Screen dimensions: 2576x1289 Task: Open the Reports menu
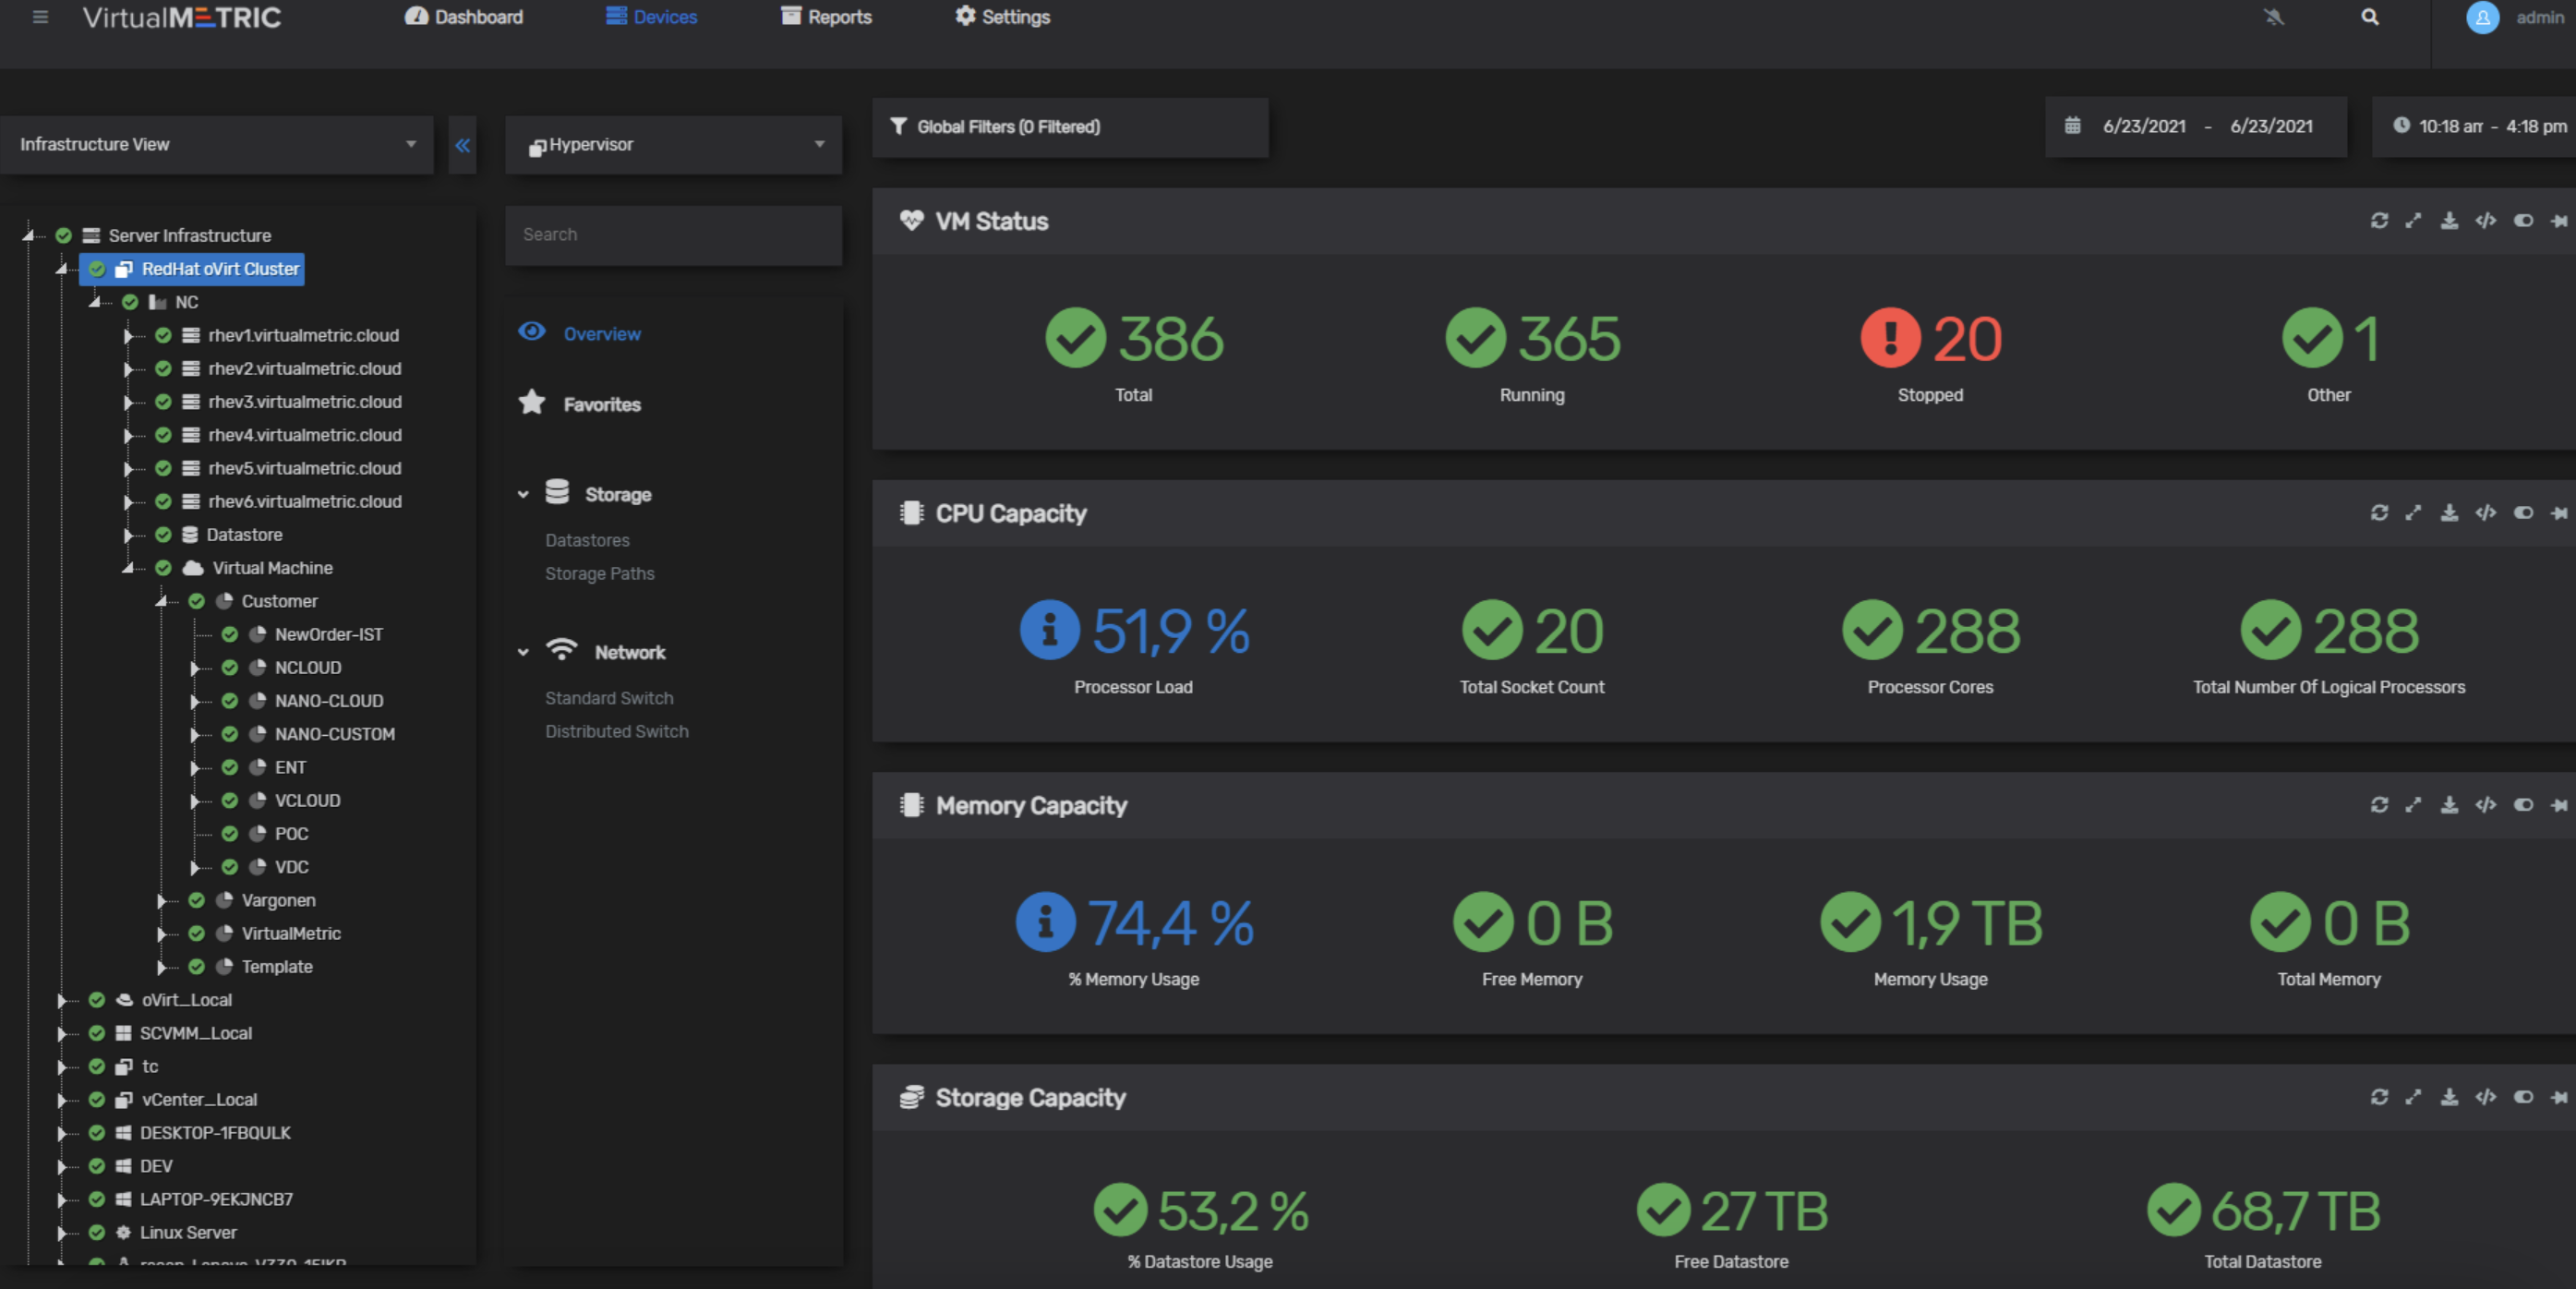tap(826, 17)
